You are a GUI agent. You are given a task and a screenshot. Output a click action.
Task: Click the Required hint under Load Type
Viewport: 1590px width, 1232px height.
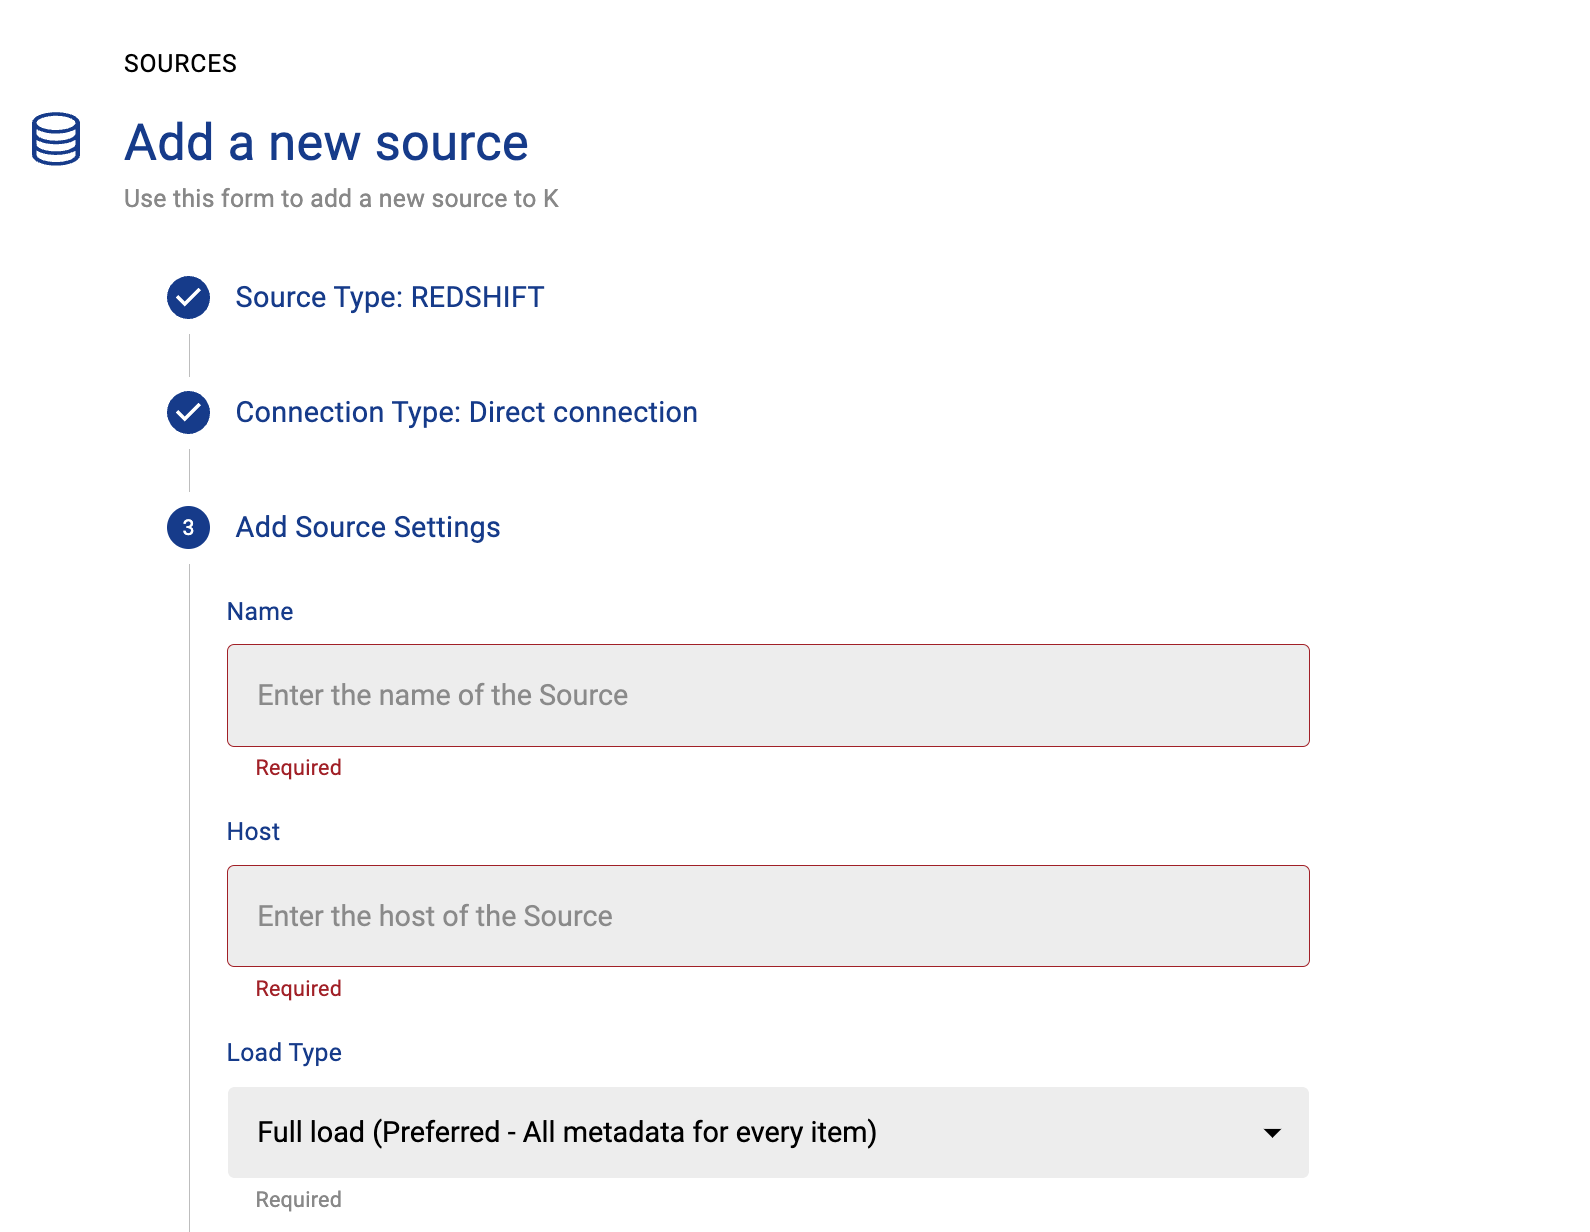(x=298, y=1199)
